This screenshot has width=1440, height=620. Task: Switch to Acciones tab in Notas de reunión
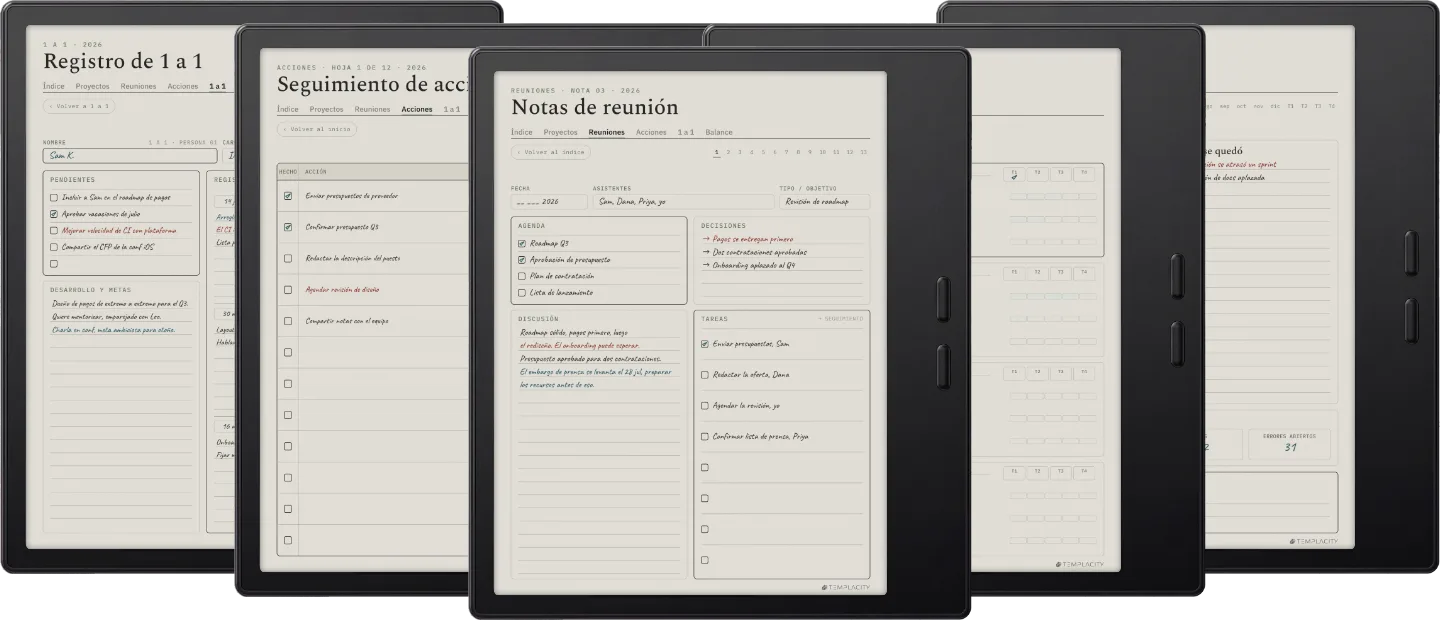pyautogui.click(x=651, y=132)
